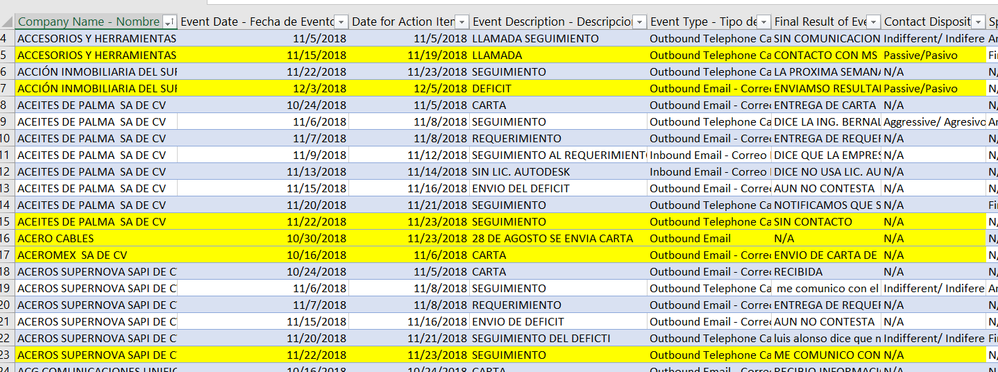The height and width of the screenshot is (372, 998).
Task: Click the RECIBIDA final result cell
Action: (x=827, y=271)
